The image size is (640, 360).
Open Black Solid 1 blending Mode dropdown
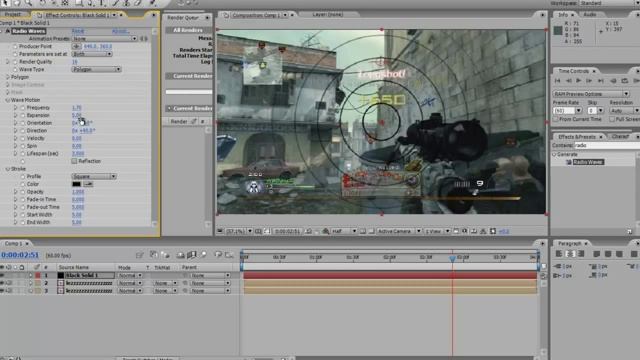click(129, 275)
